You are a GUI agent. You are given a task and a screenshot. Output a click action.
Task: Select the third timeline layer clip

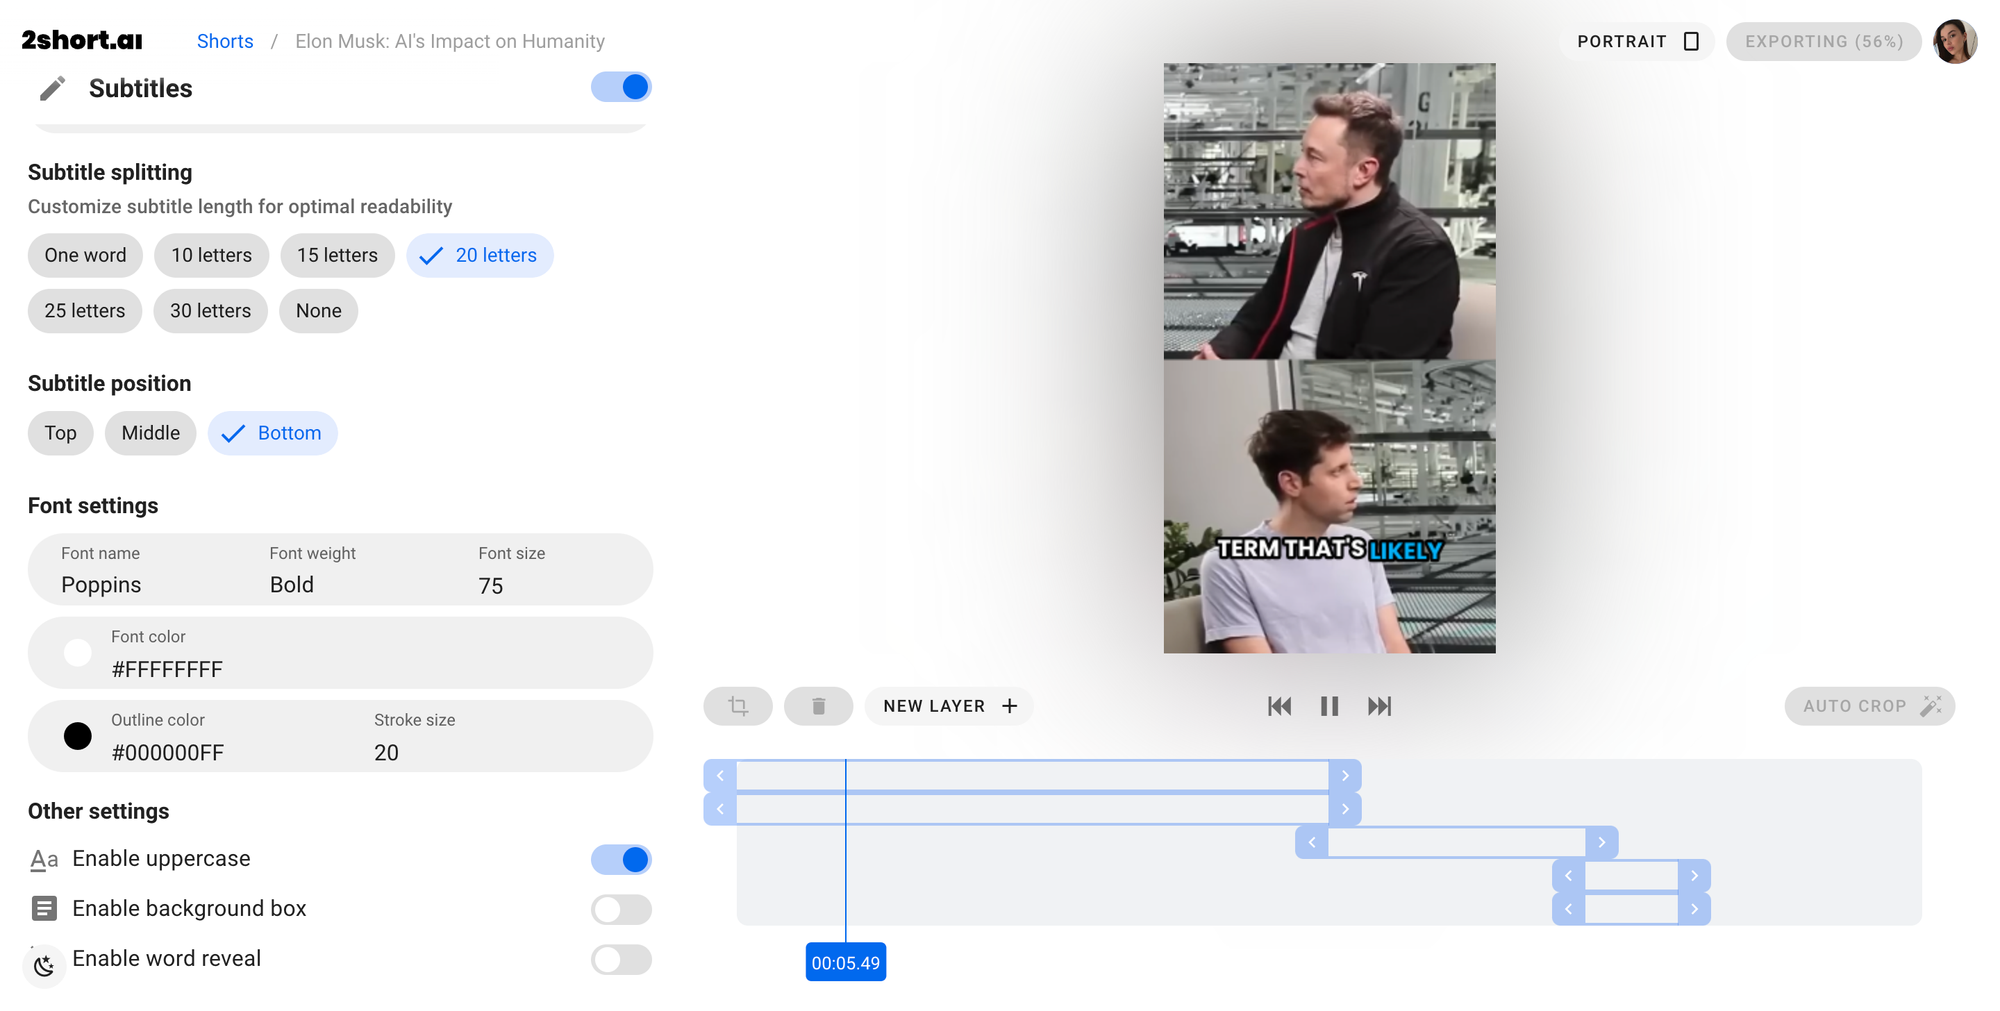(1457, 842)
